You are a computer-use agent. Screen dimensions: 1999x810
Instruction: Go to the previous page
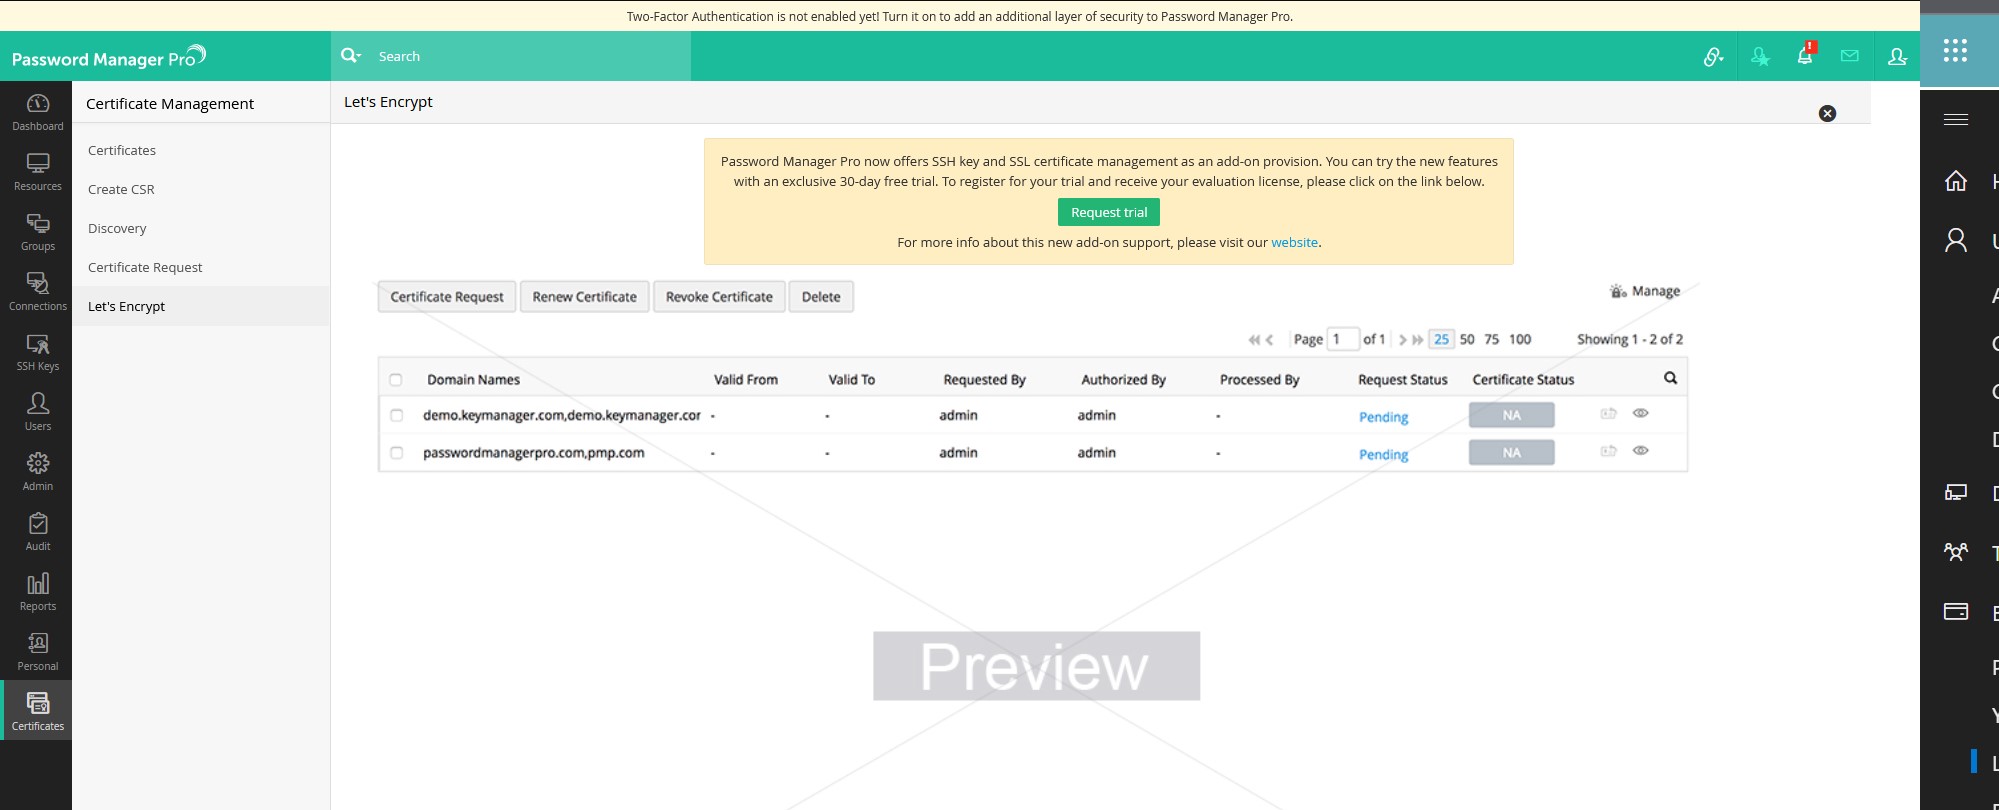[x=1269, y=340]
